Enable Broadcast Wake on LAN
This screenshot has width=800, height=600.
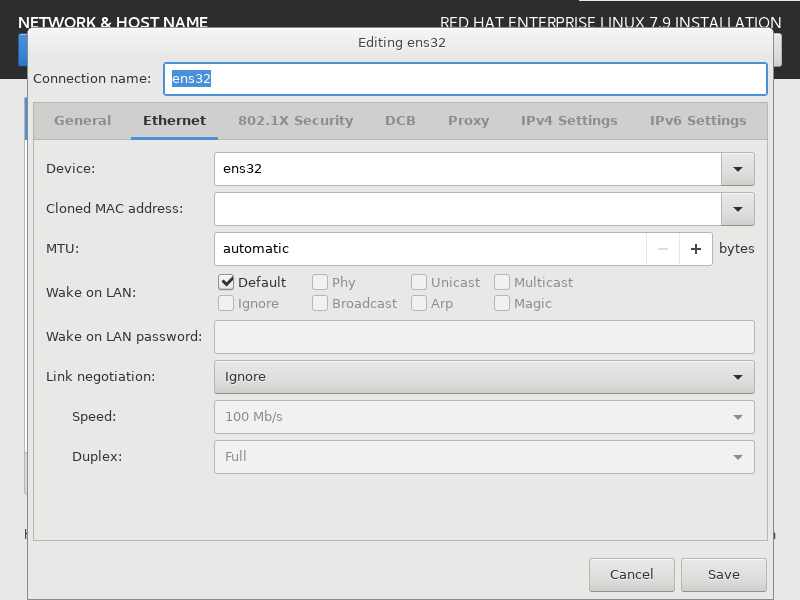coord(321,303)
